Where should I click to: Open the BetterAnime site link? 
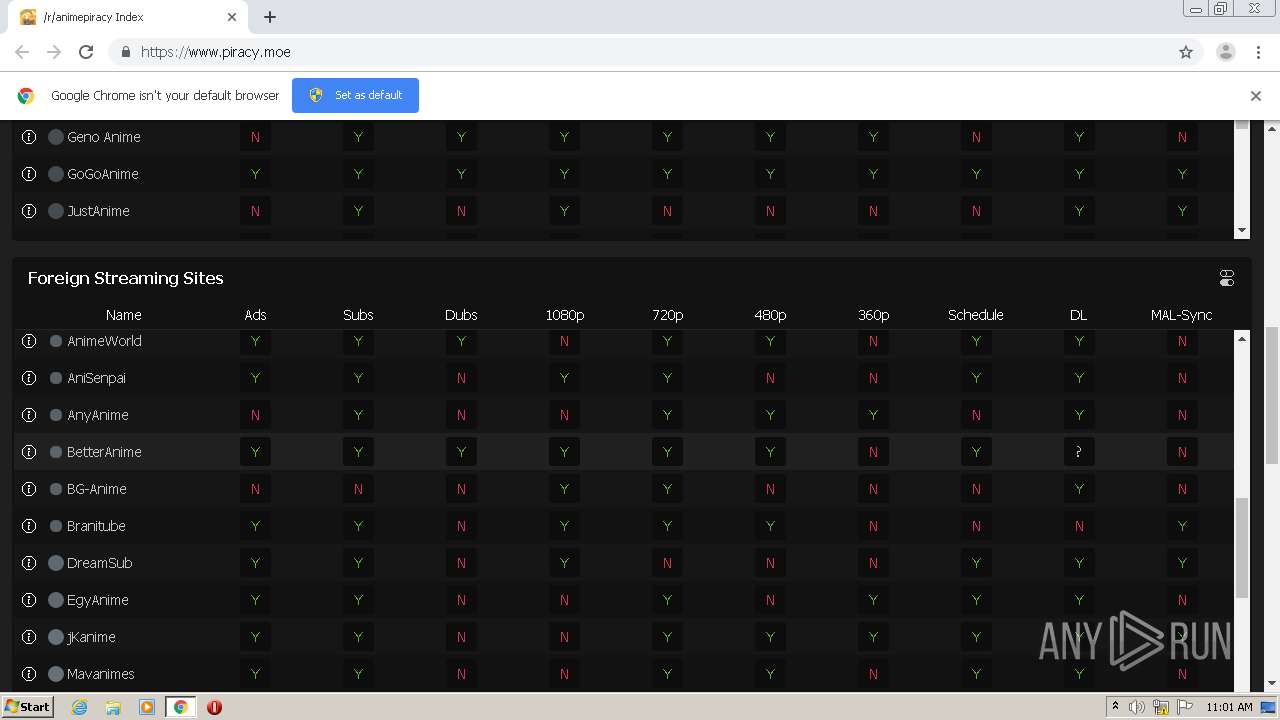(x=104, y=452)
